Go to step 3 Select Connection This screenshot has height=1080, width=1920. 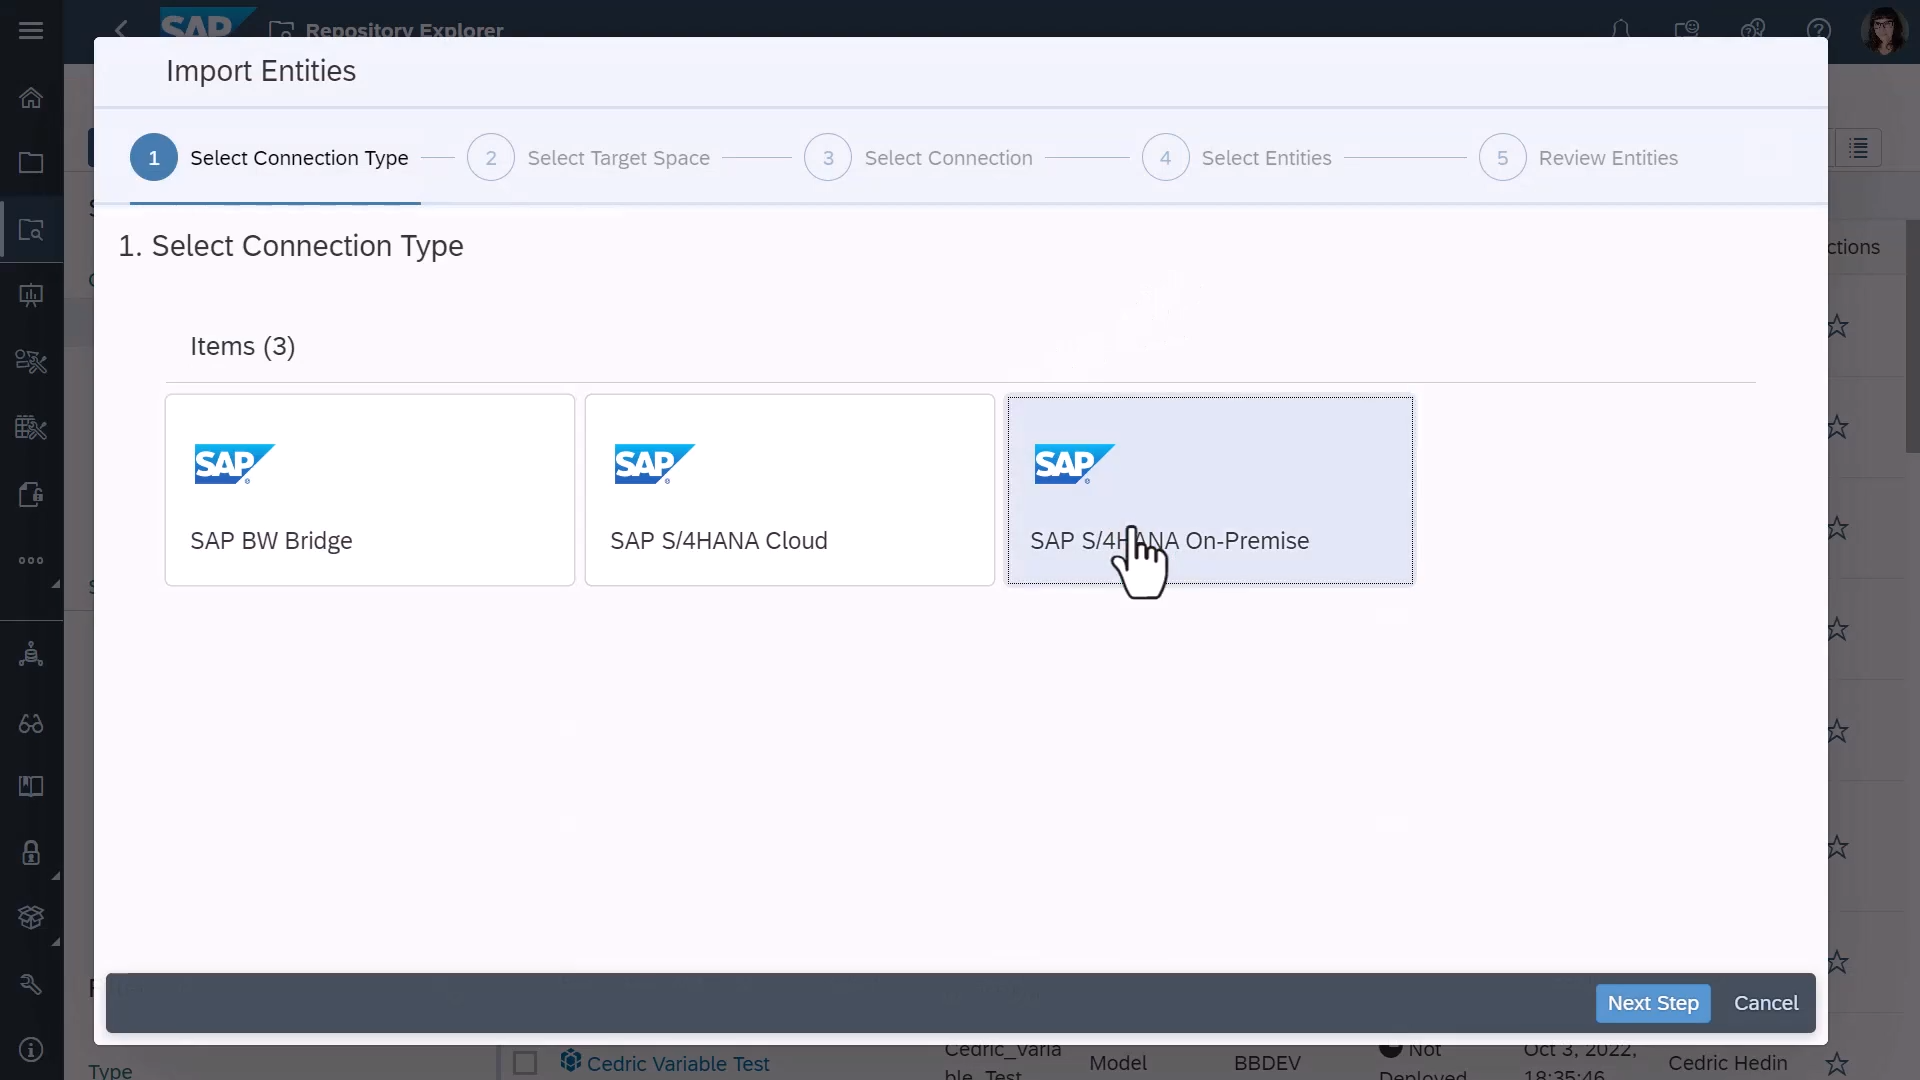(918, 158)
